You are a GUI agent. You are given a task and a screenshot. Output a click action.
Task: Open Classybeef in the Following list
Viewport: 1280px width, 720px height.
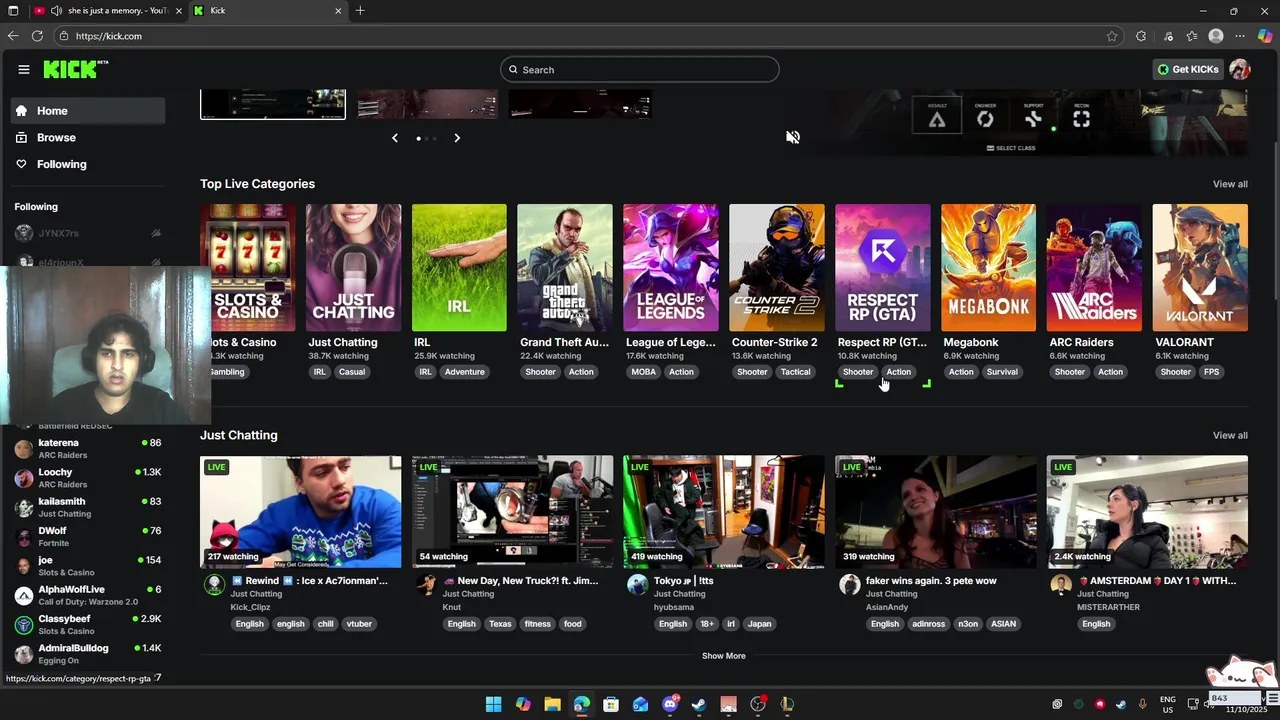pyautogui.click(x=87, y=624)
